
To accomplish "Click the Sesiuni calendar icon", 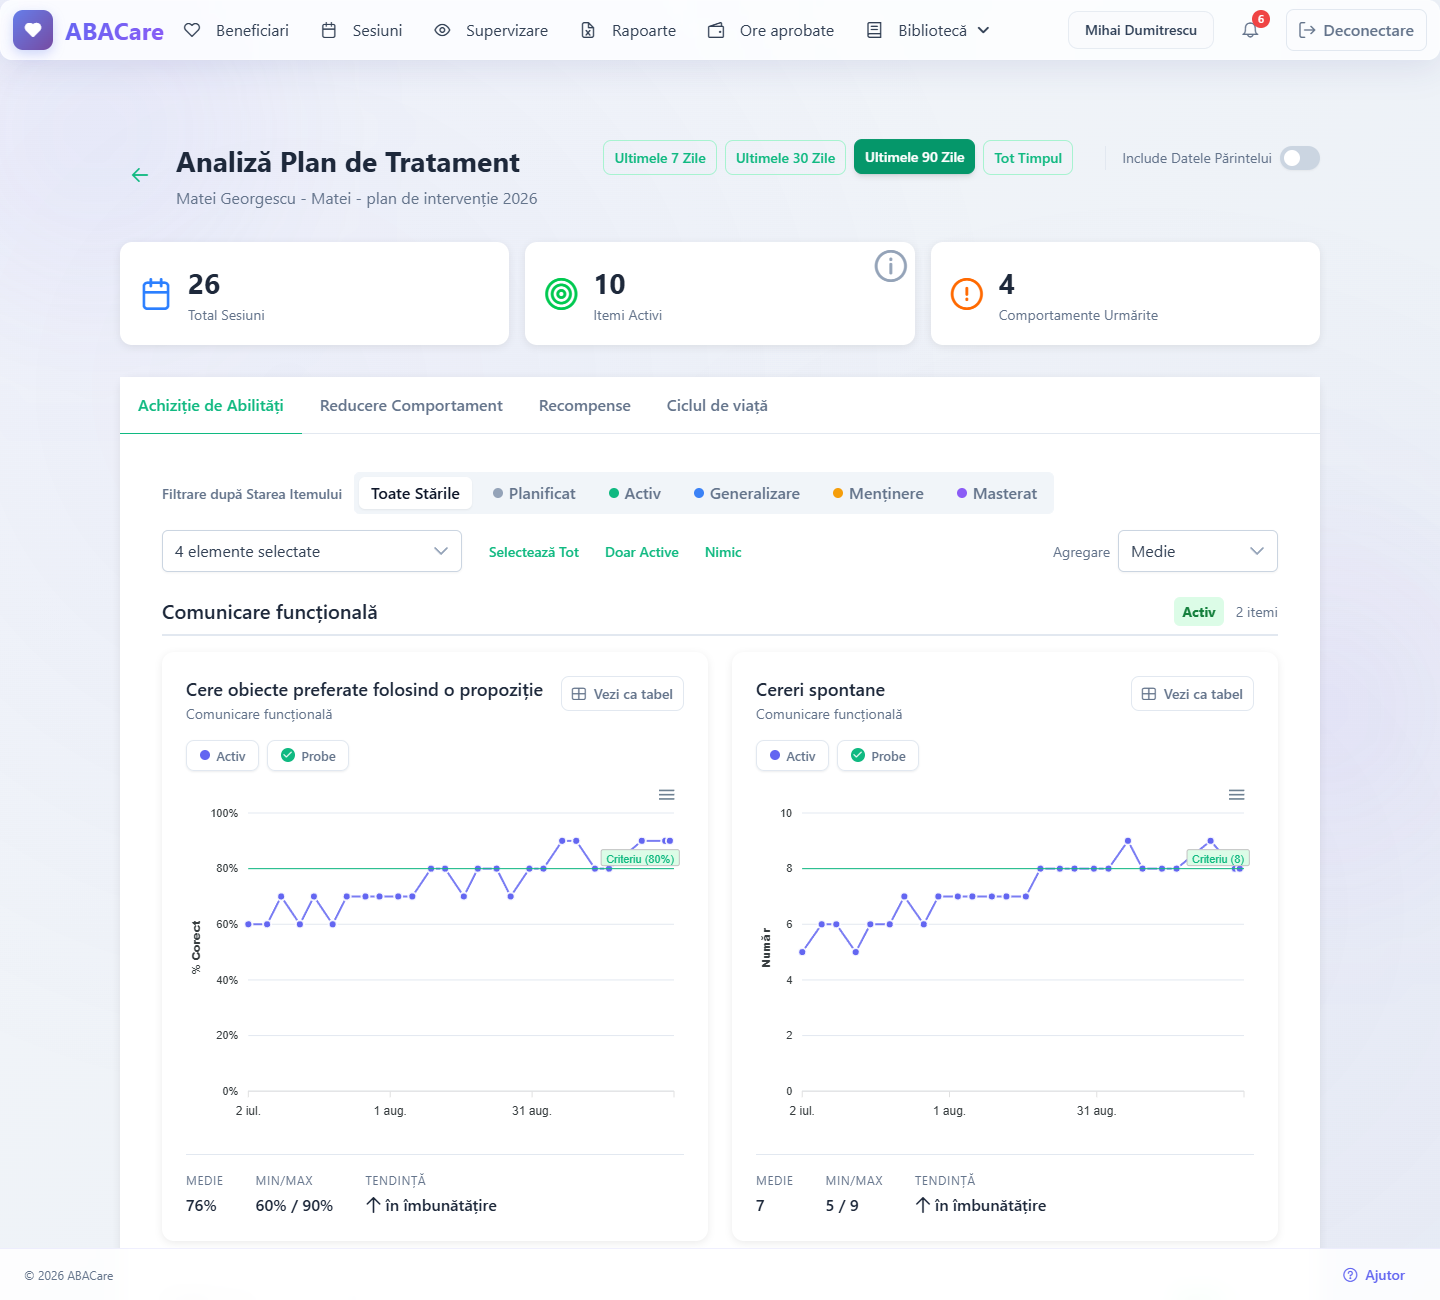I will 329,30.
